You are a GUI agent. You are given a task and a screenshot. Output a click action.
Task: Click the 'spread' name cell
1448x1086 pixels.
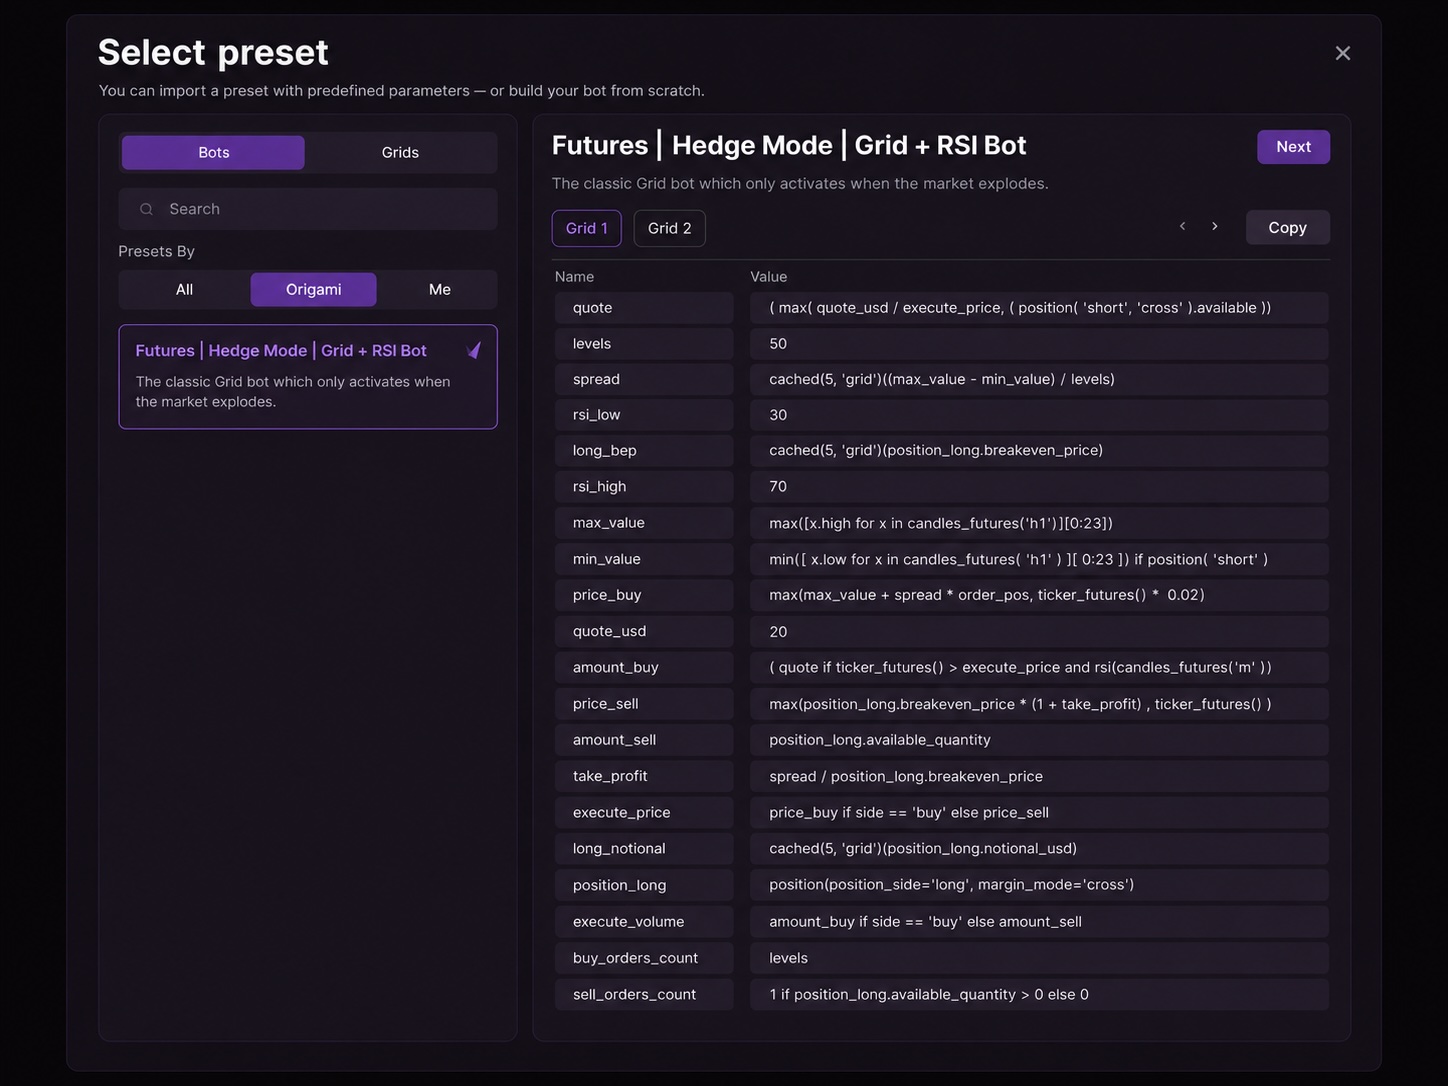pos(644,379)
